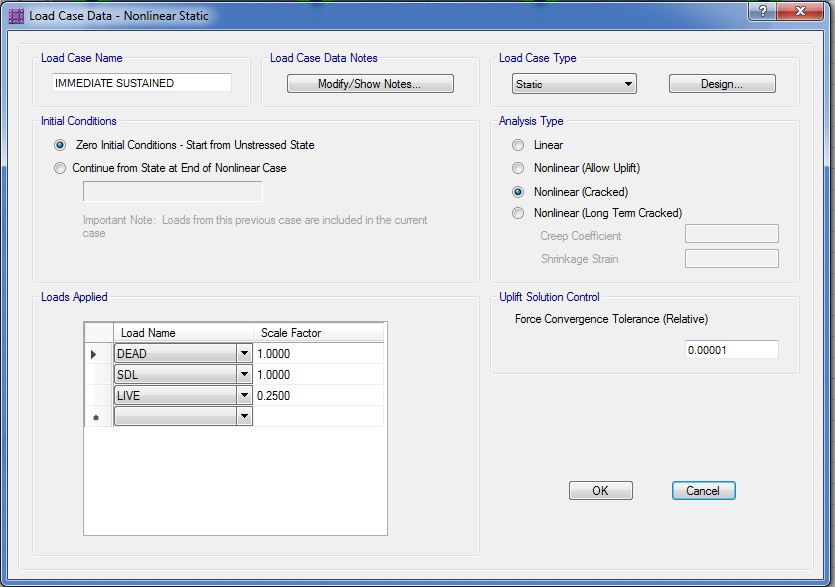Image resolution: width=835 pixels, height=587 pixels.
Task: Open the DEAD load name dropdown
Action: click(244, 353)
